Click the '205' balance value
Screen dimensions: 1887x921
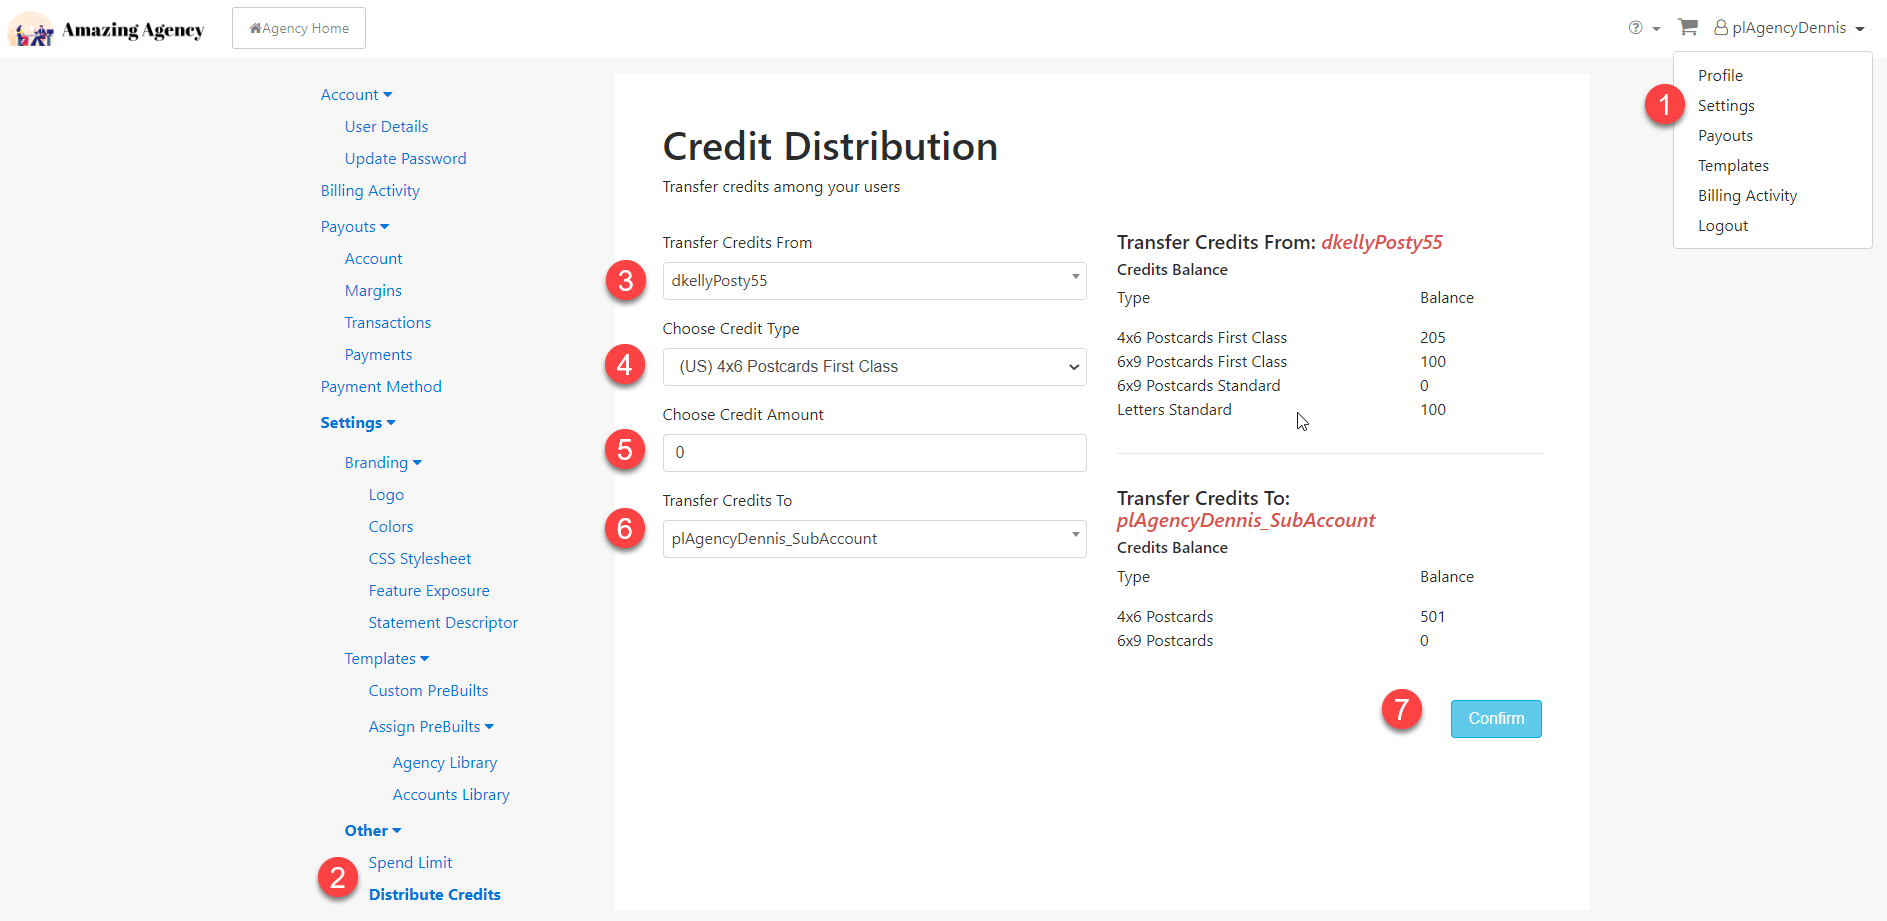pos(1432,338)
